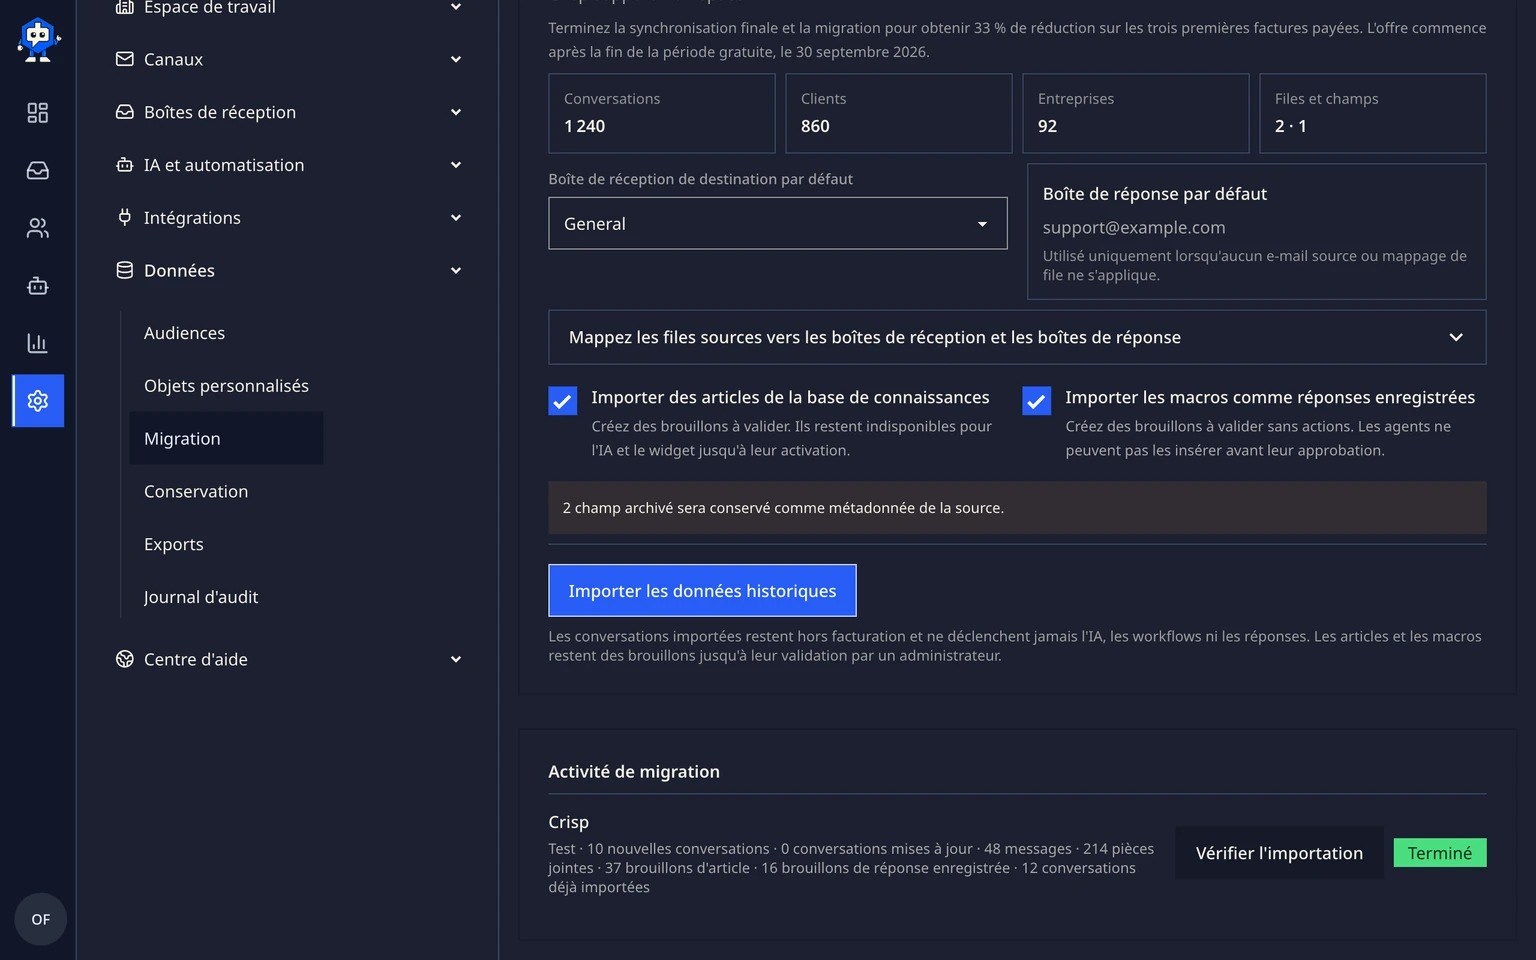Uncheck Importer des articles de la base
Viewport: 1536px width, 960px height.
563,401
